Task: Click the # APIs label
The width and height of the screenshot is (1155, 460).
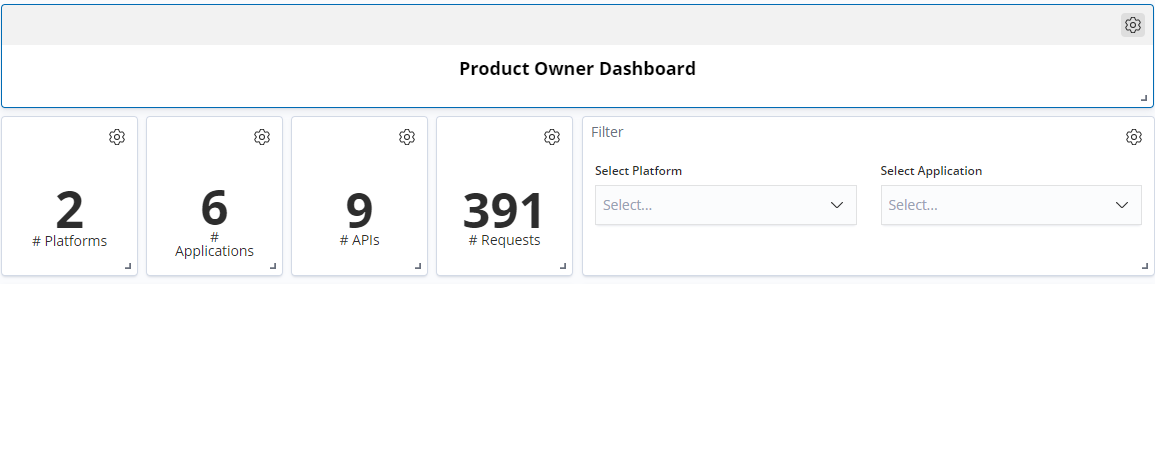Action: tap(359, 240)
